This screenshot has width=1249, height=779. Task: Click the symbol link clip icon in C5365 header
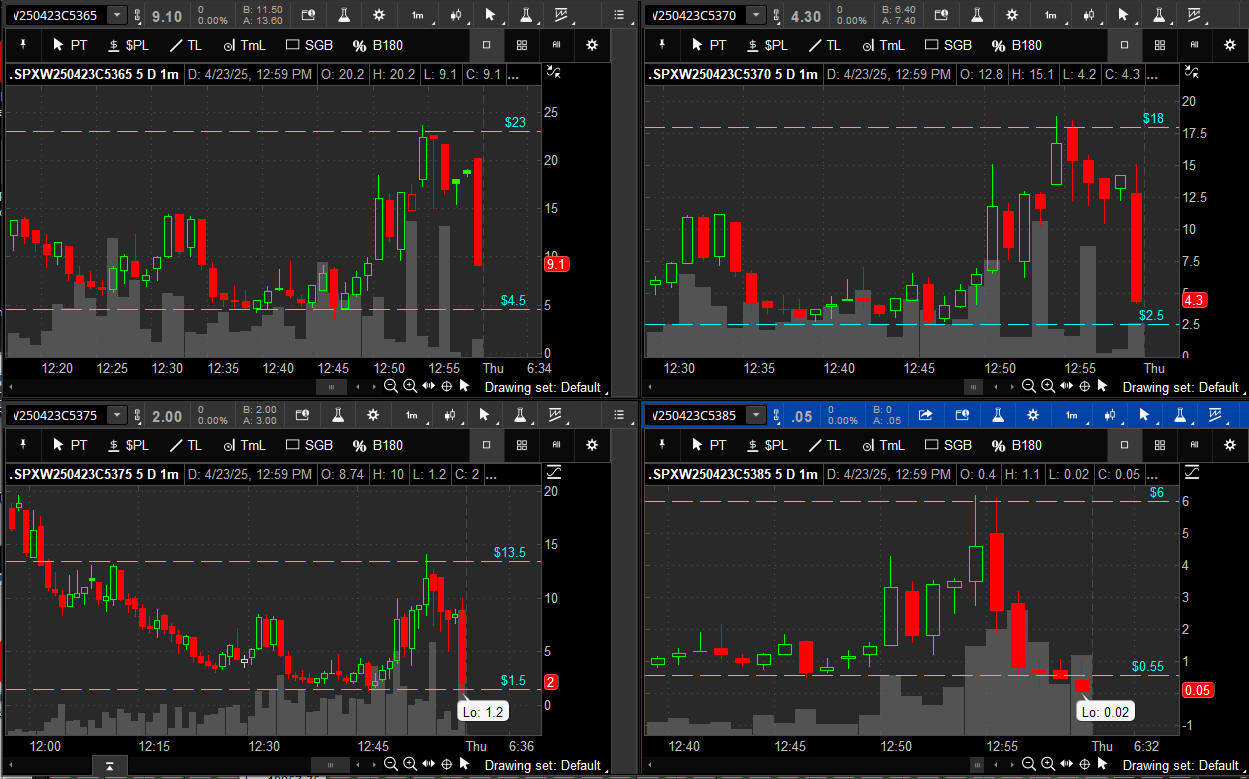[139, 15]
